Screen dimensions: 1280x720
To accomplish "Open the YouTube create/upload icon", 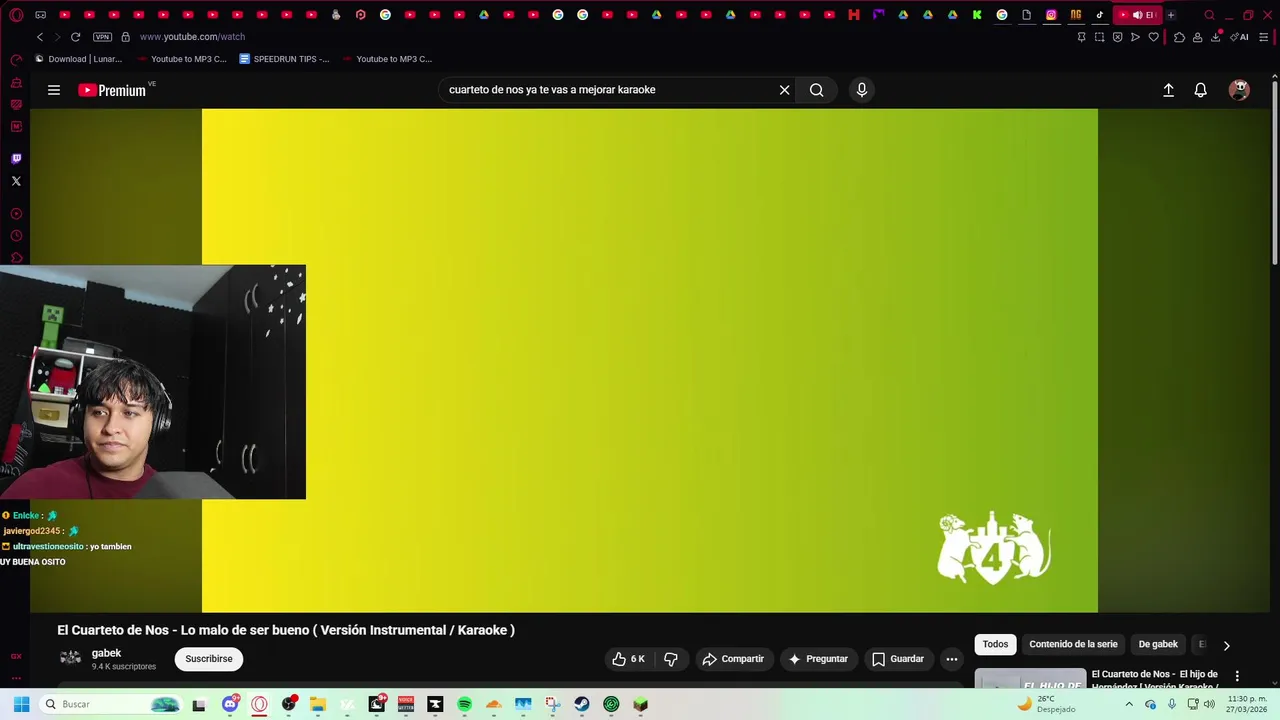I will pos(1168,90).
